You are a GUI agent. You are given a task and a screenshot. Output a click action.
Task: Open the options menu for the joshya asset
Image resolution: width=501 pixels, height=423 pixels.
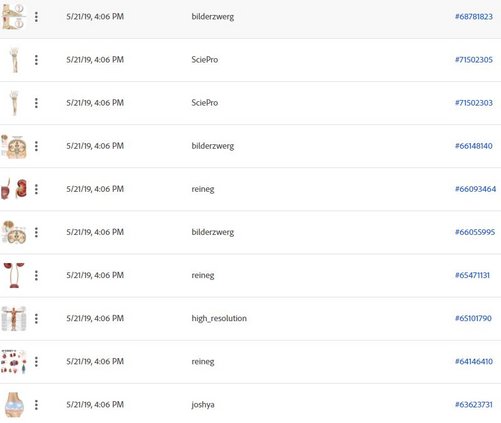(x=36, y=405)
